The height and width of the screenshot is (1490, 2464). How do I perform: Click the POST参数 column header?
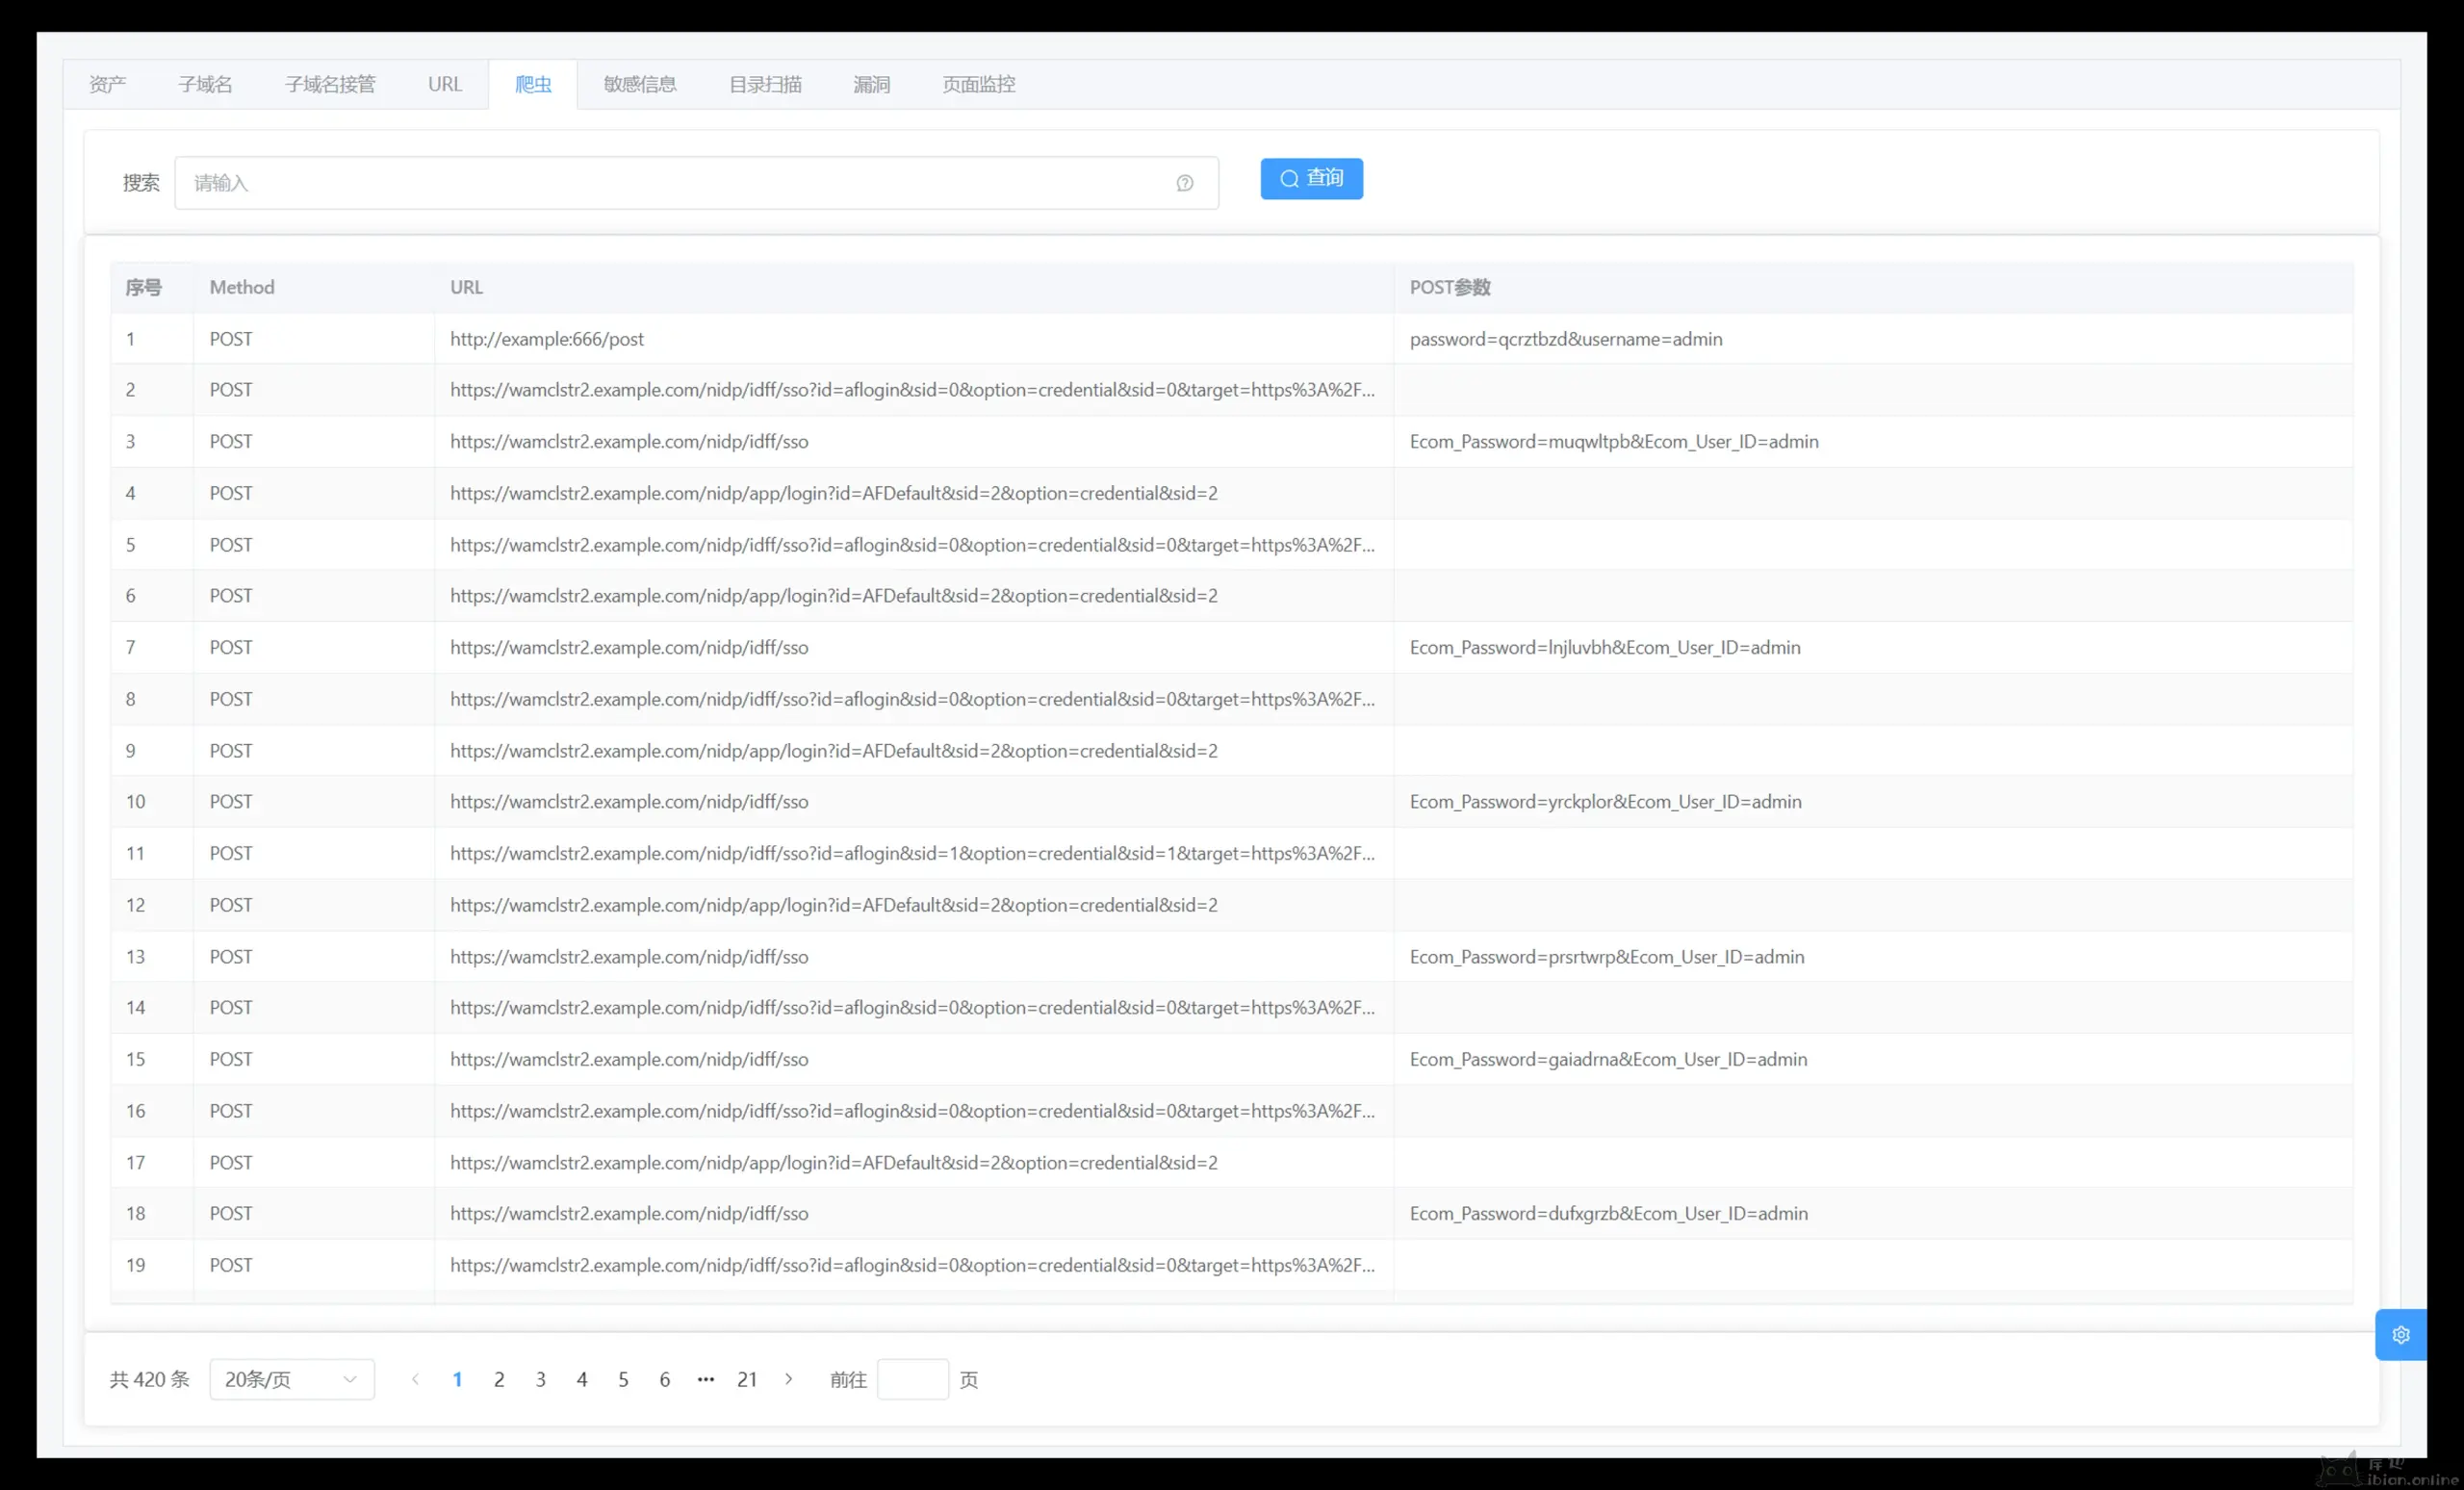[1450, 288]
